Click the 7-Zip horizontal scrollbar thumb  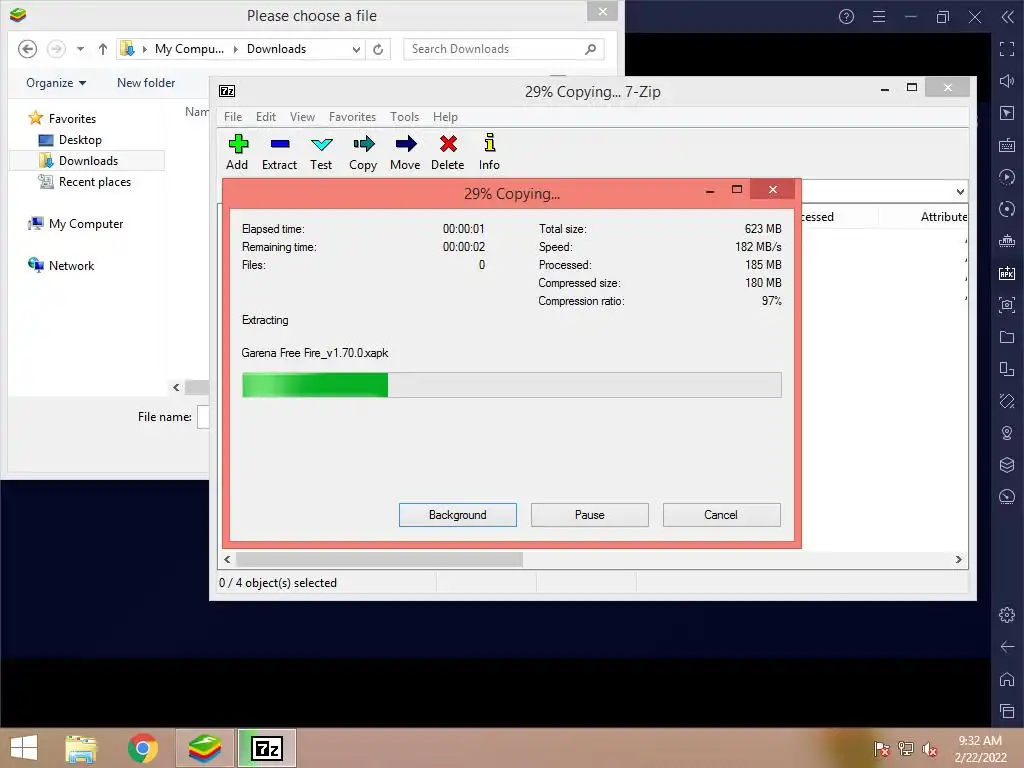pos(379,559)
